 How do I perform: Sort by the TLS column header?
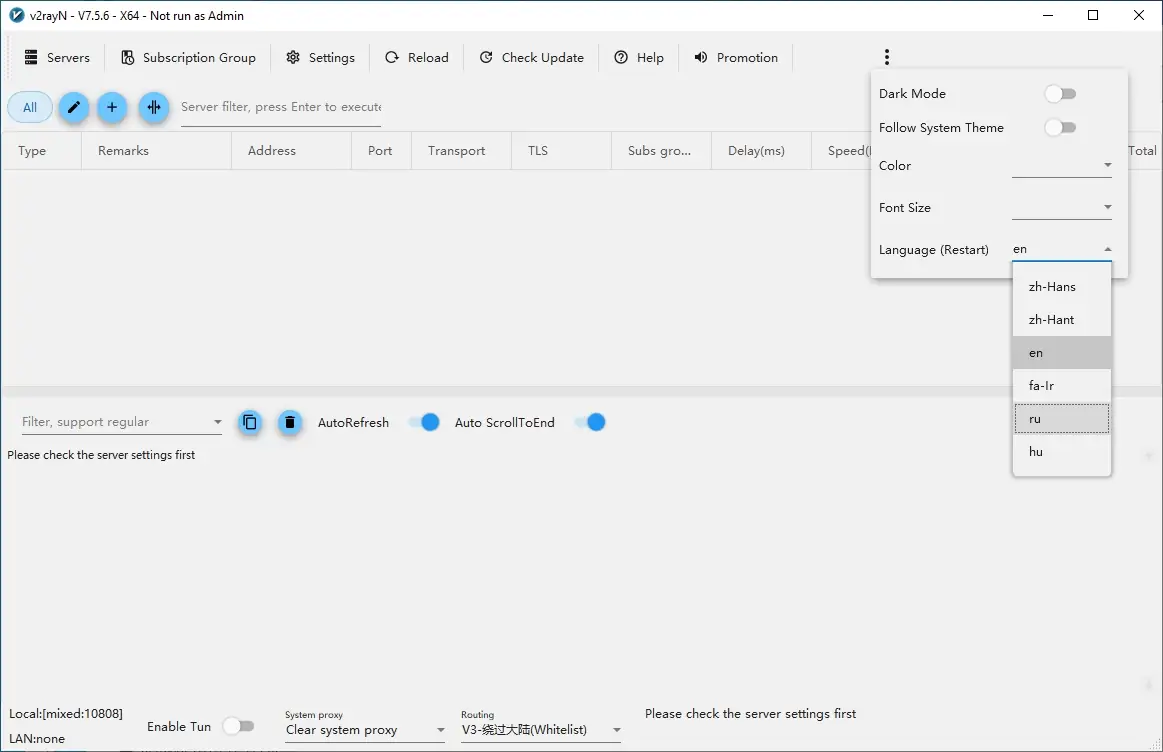(561, 151)
